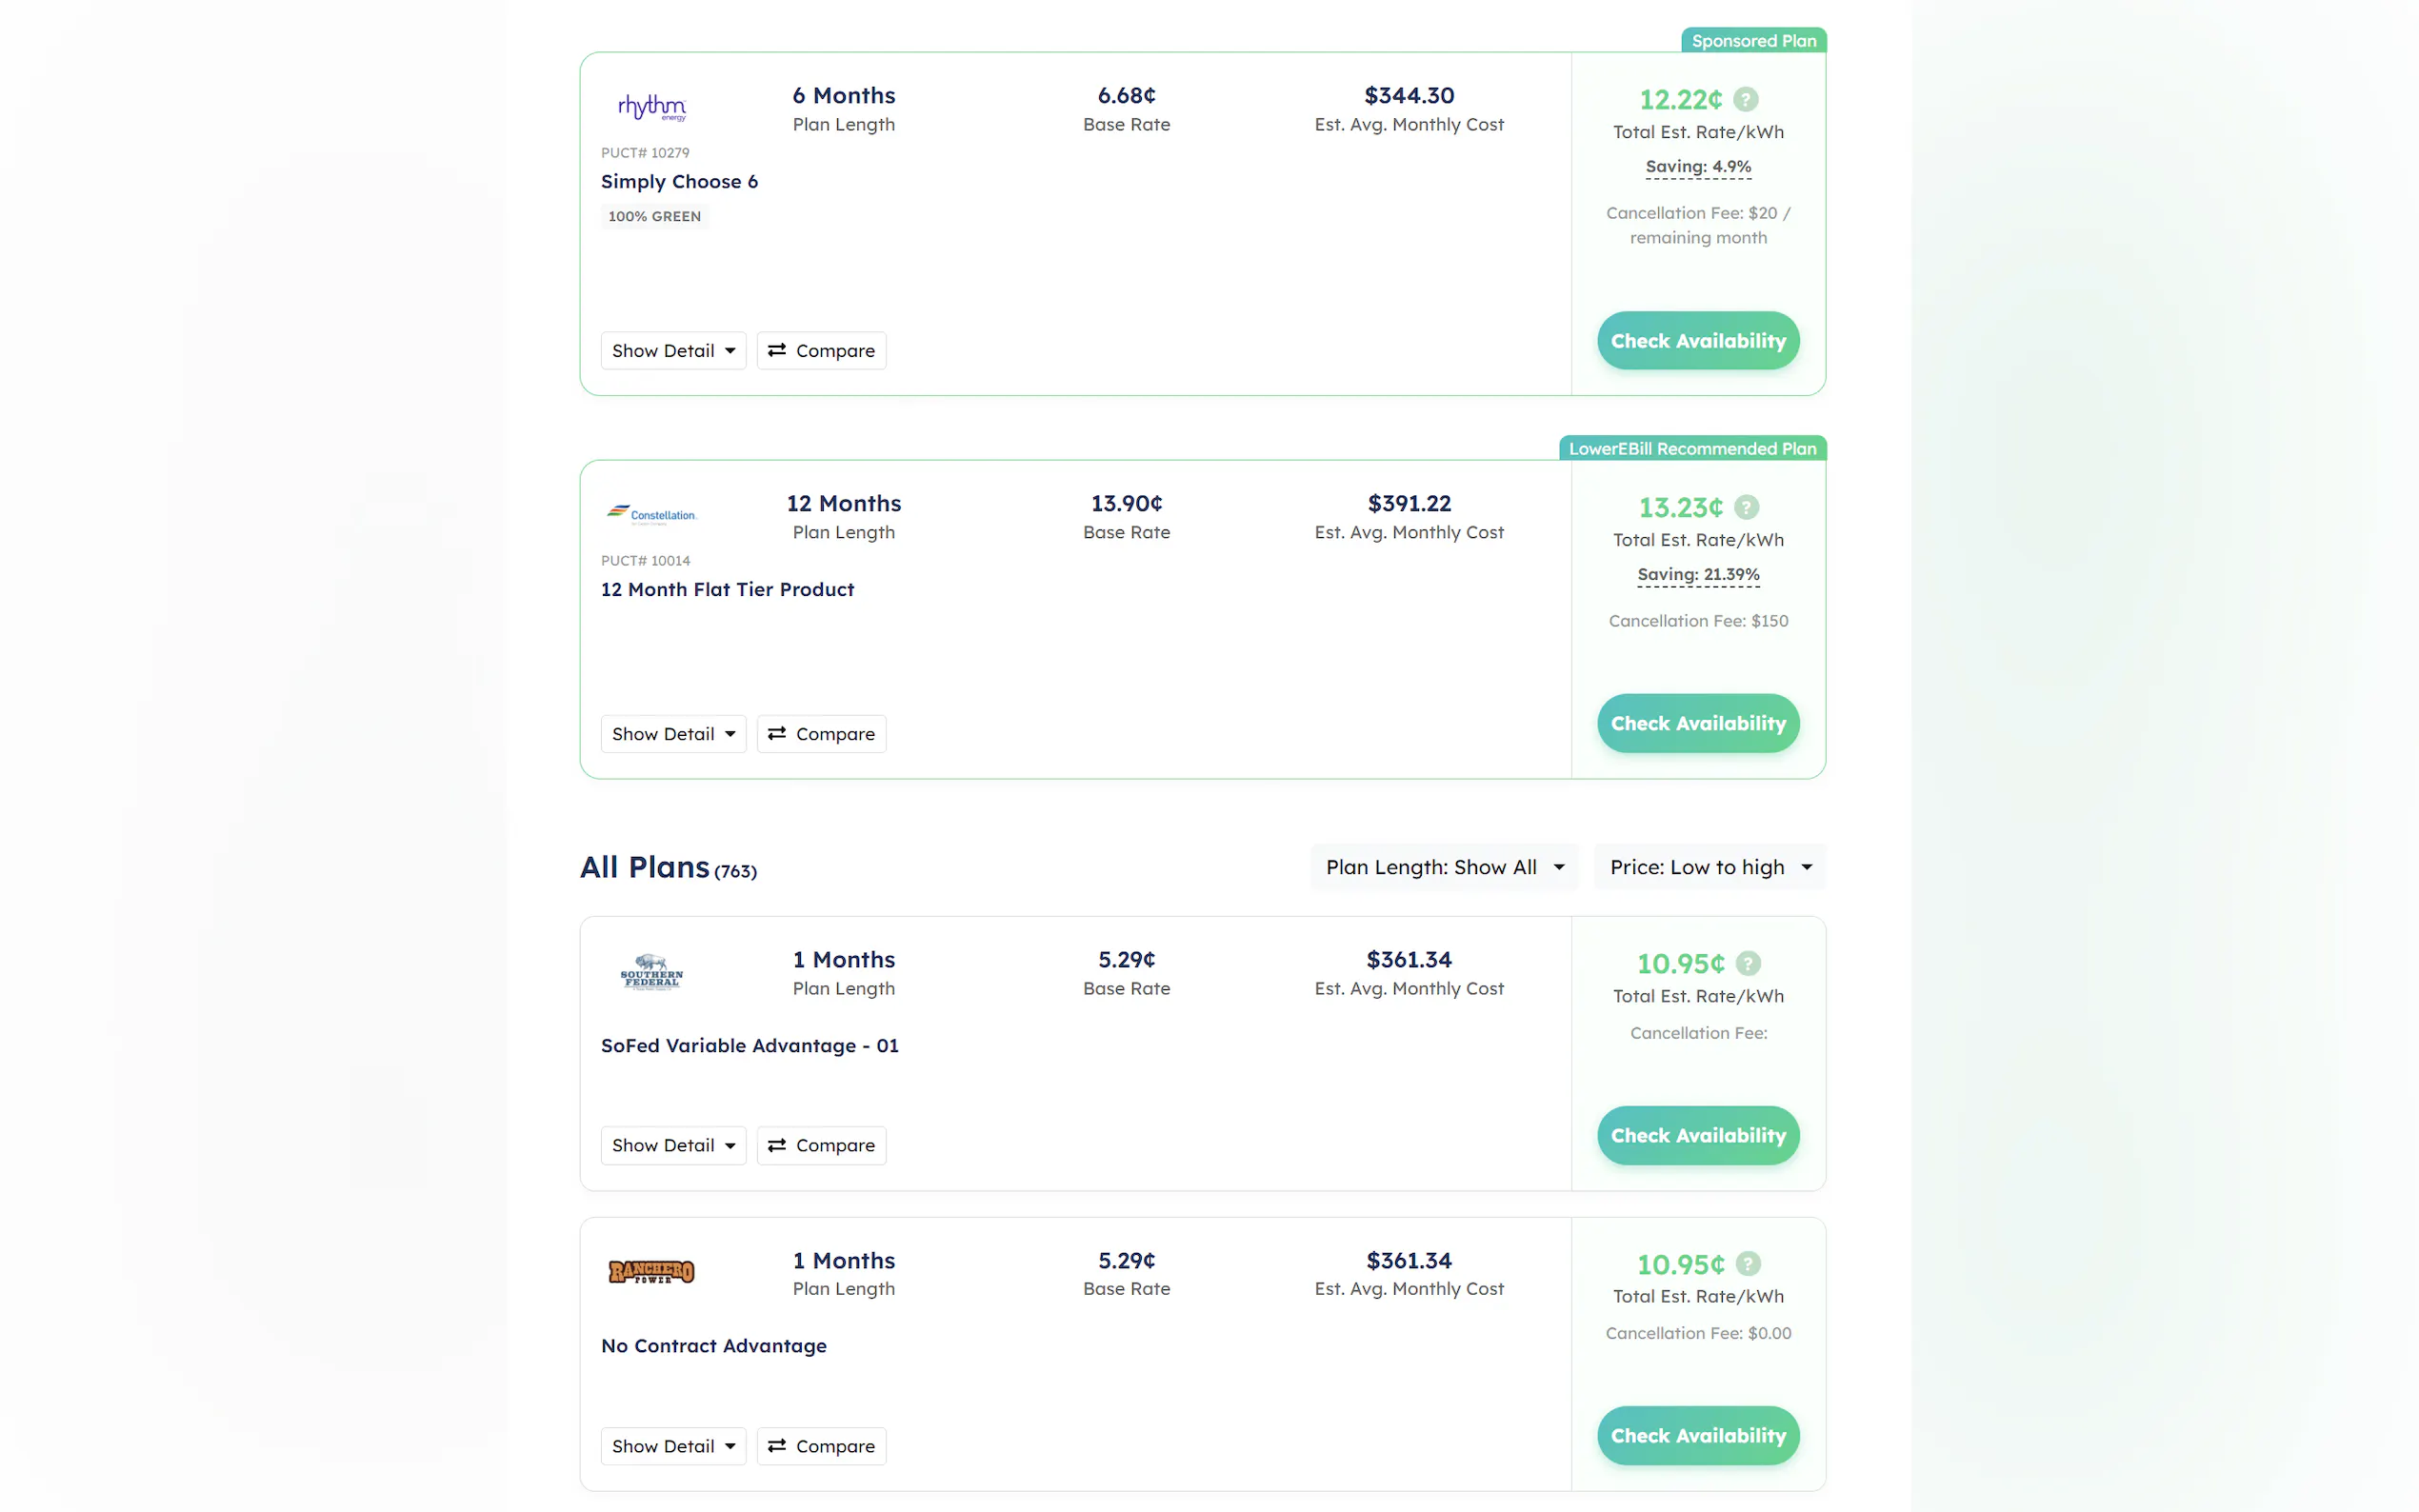Viewport: 2419px width, 1512px height.
Task: Open the Plan Length: Show All dropdown
Action: coord(1444,867)
